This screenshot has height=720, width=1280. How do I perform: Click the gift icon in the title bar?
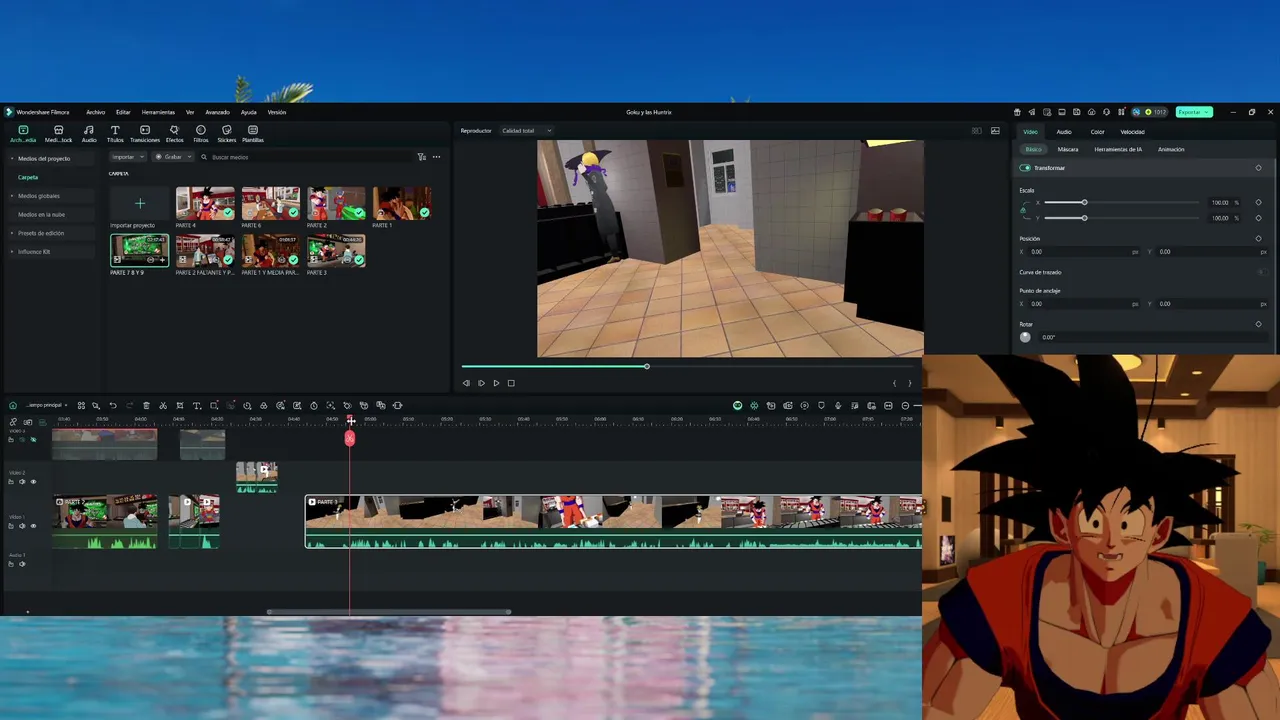[x=1017, y=112]
